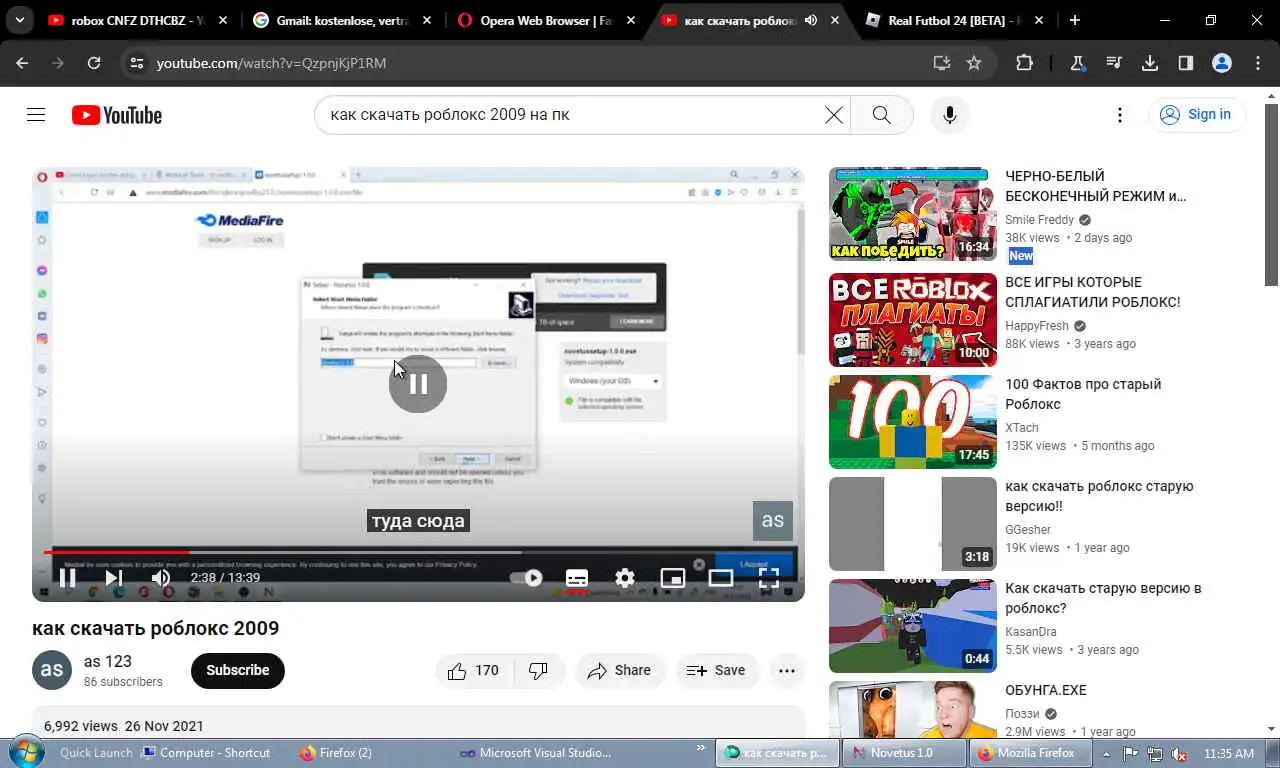The image size is (1280, 768).
Task: Close the Gmail tab
Action: tap(426, 20)
